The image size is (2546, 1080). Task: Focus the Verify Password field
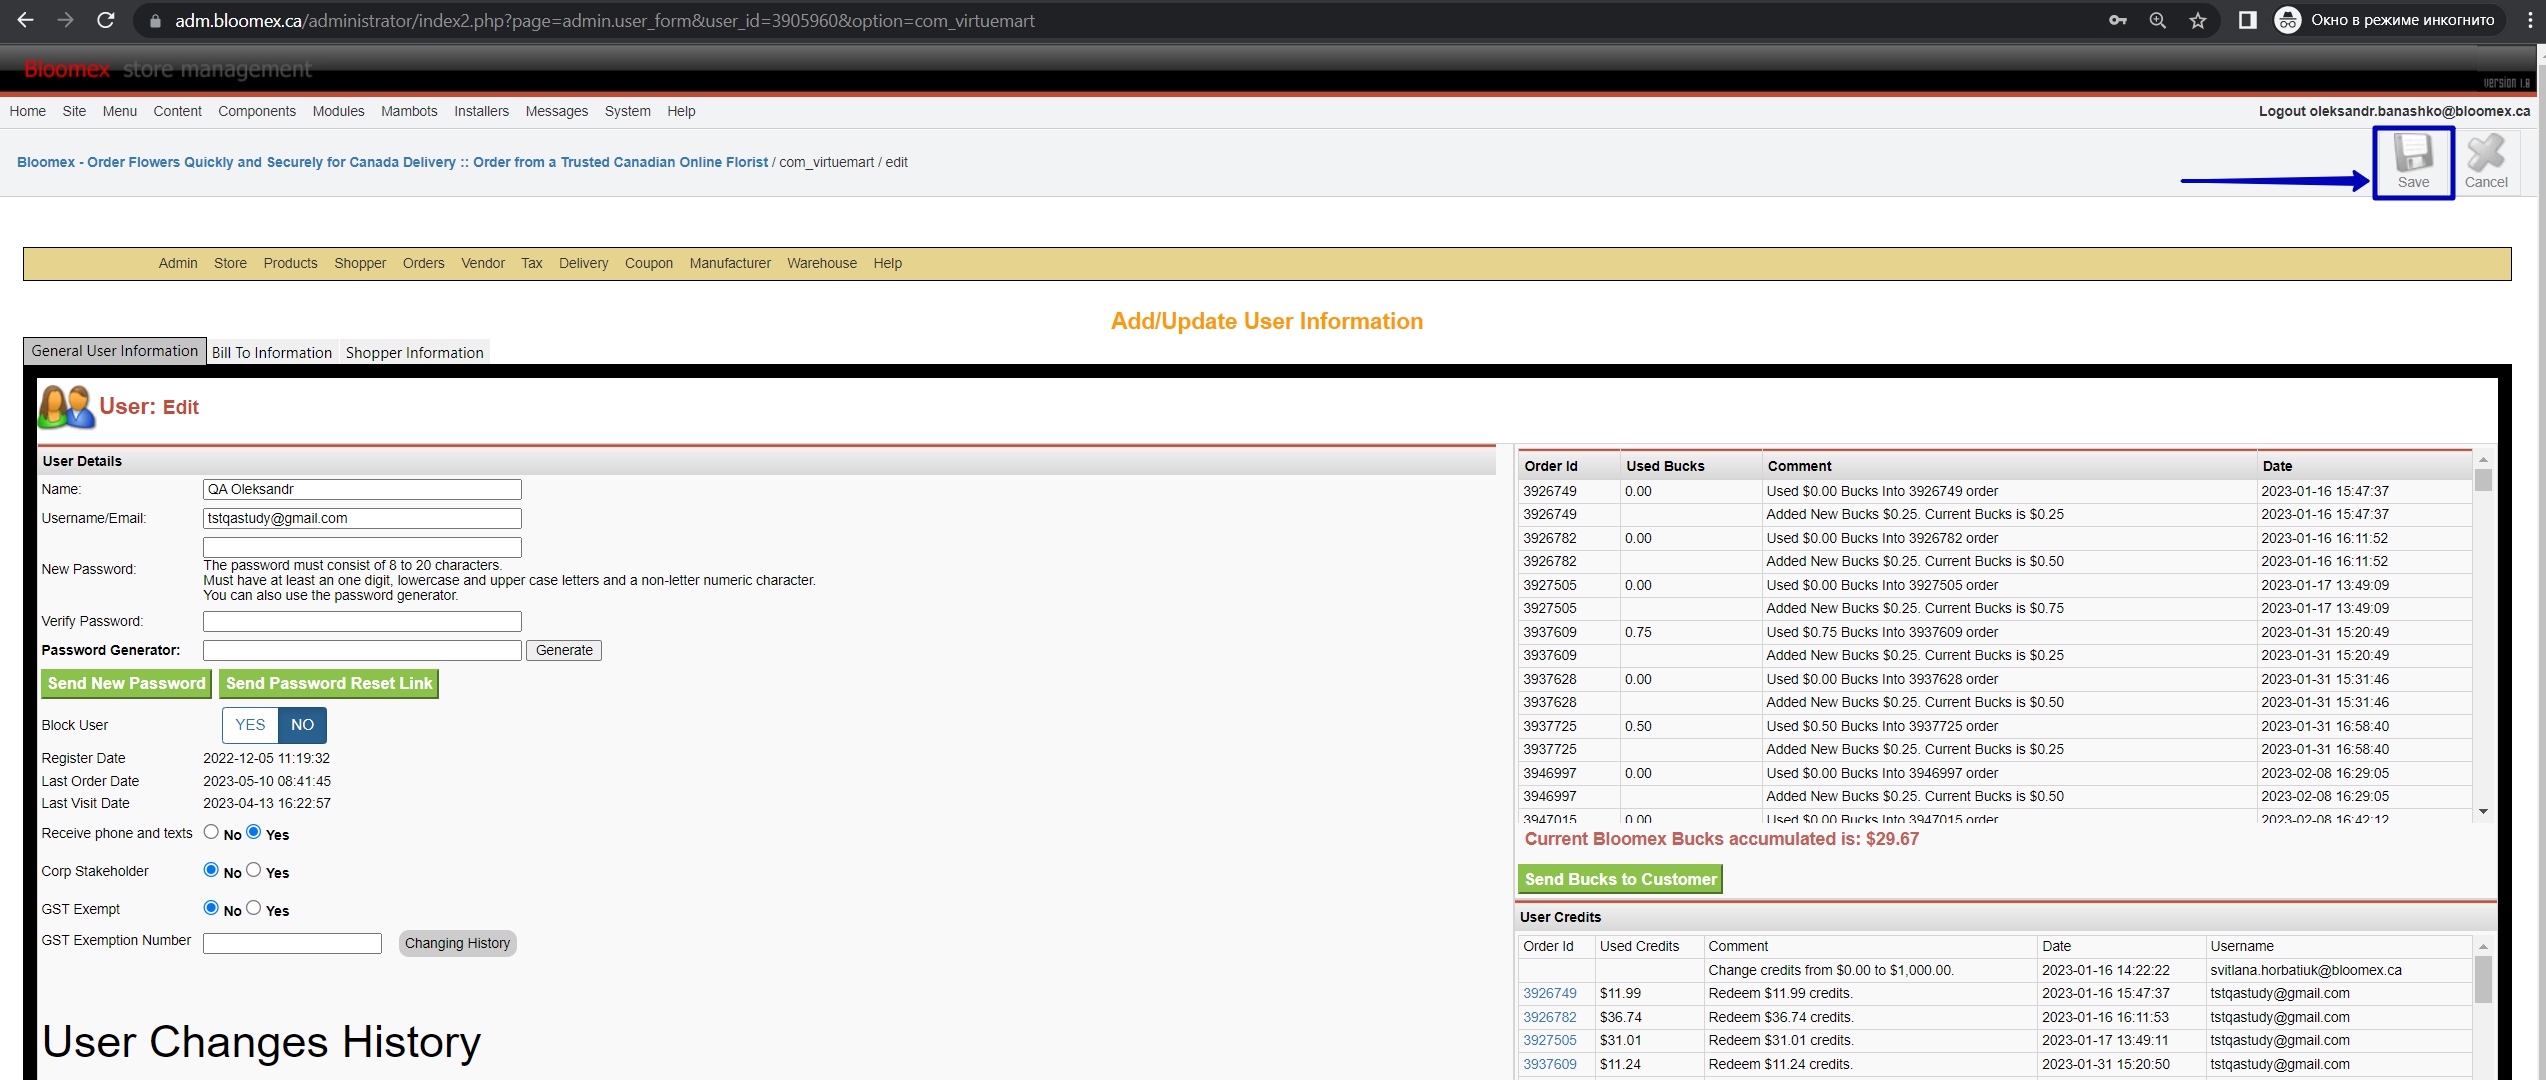[362, 621]
